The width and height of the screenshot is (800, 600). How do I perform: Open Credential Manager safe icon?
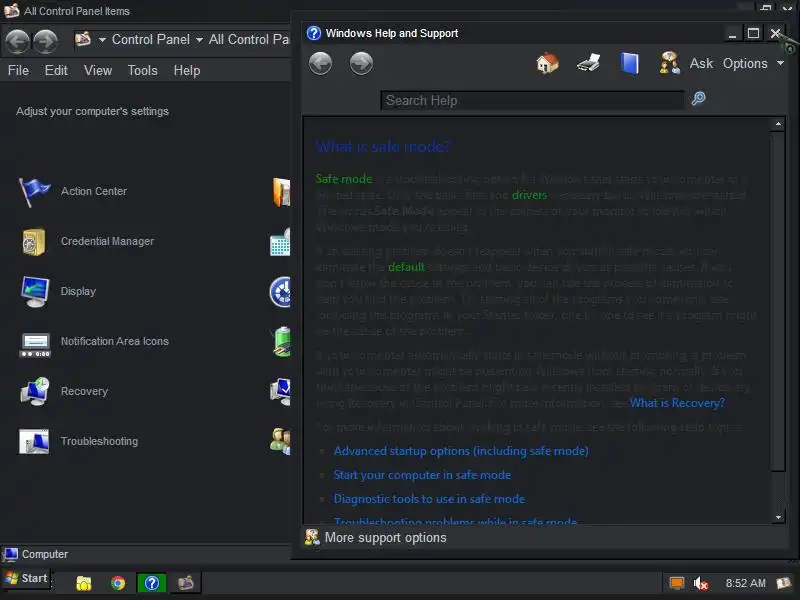click(34, 241)
